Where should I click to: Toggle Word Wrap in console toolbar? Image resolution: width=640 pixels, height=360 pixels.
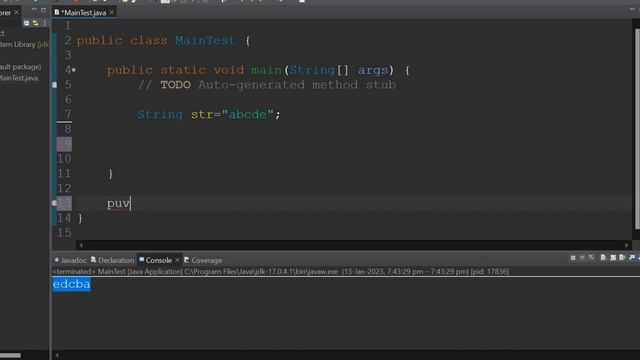[x=622, y=258]
